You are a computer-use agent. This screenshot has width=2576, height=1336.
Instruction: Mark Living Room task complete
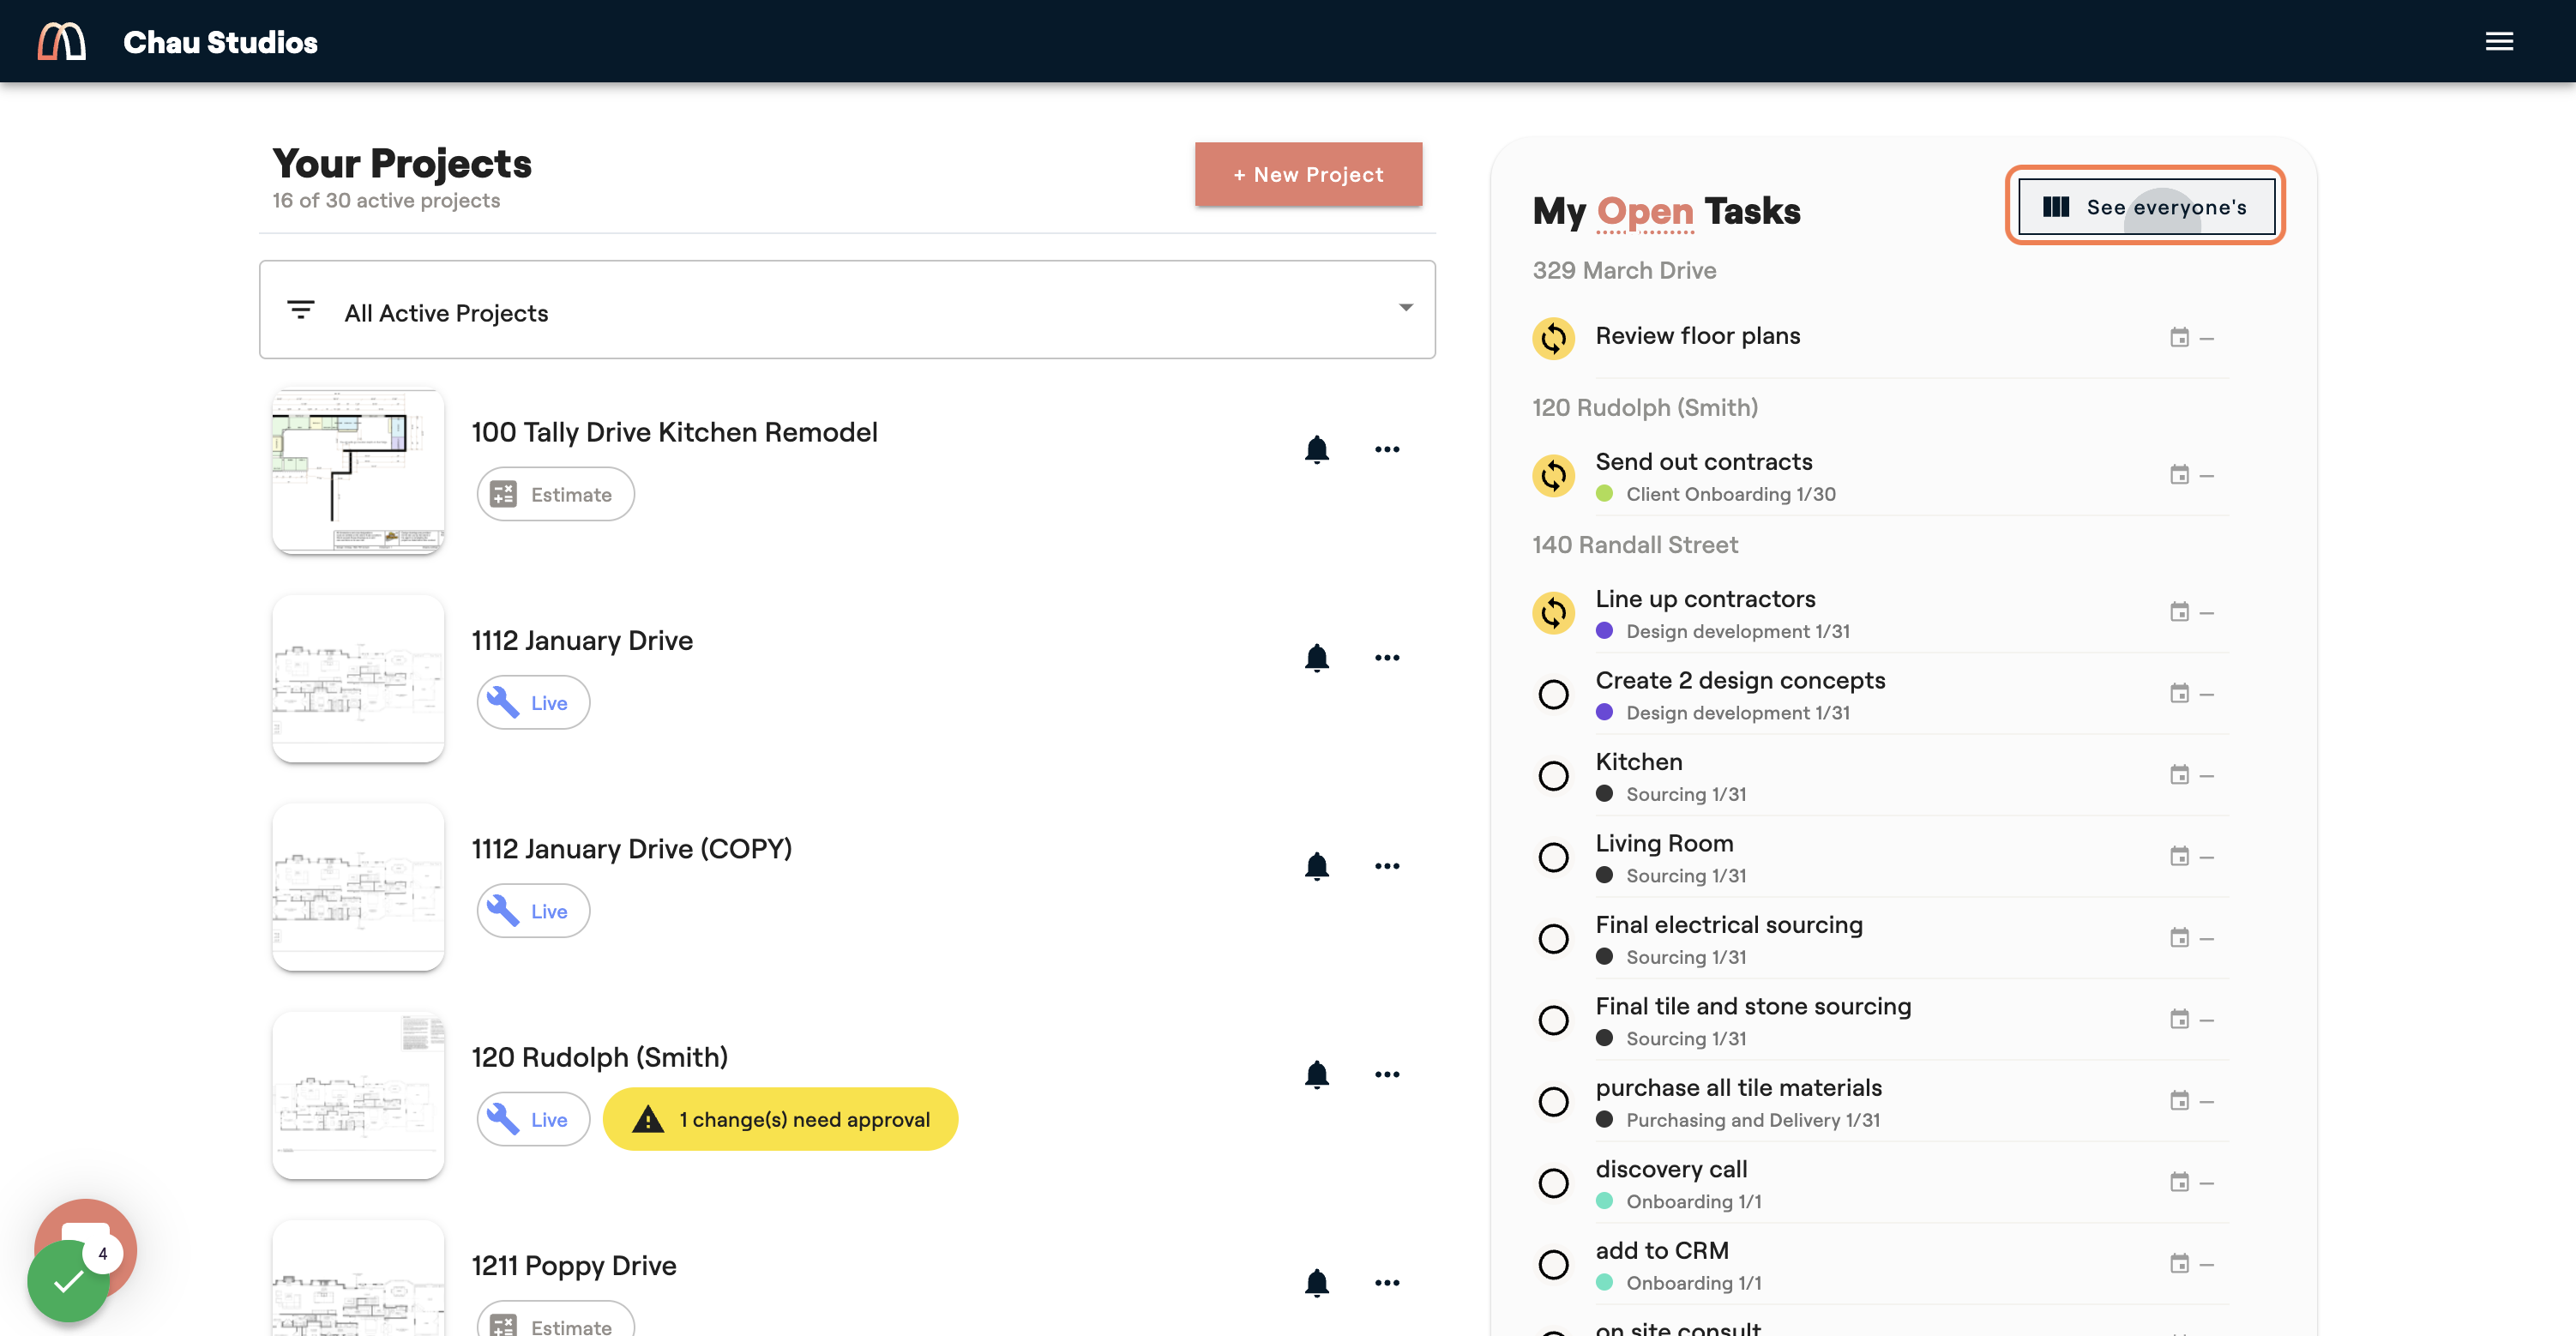click(x=1553, y=857)
